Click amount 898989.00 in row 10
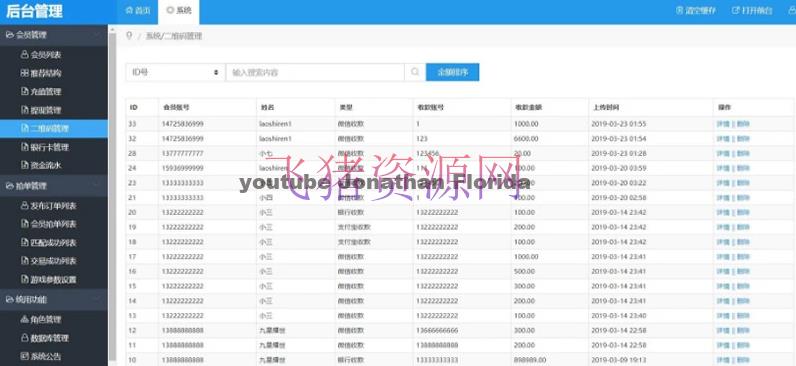The image size is (796, 366). [530, 360]
